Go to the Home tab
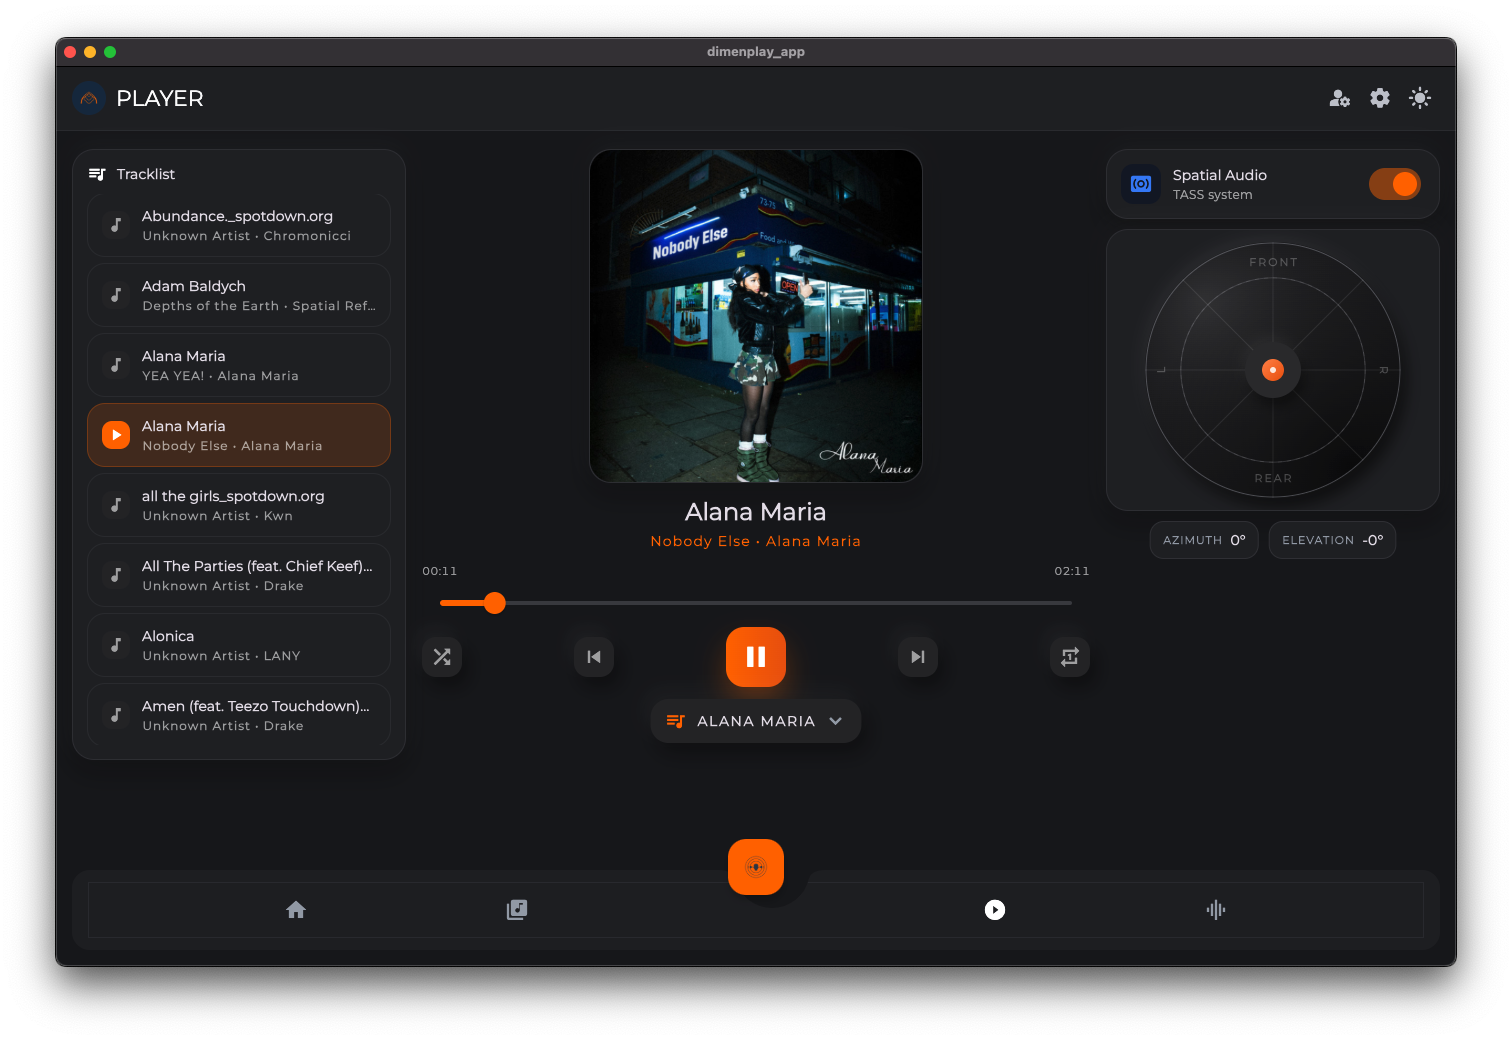1512x1040 pixels. point(296,910)
